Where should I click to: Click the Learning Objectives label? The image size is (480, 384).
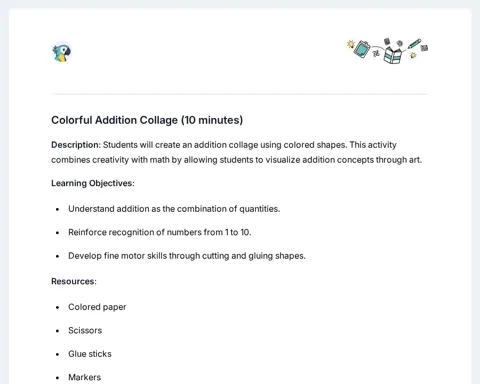click(x=93, y=183)
